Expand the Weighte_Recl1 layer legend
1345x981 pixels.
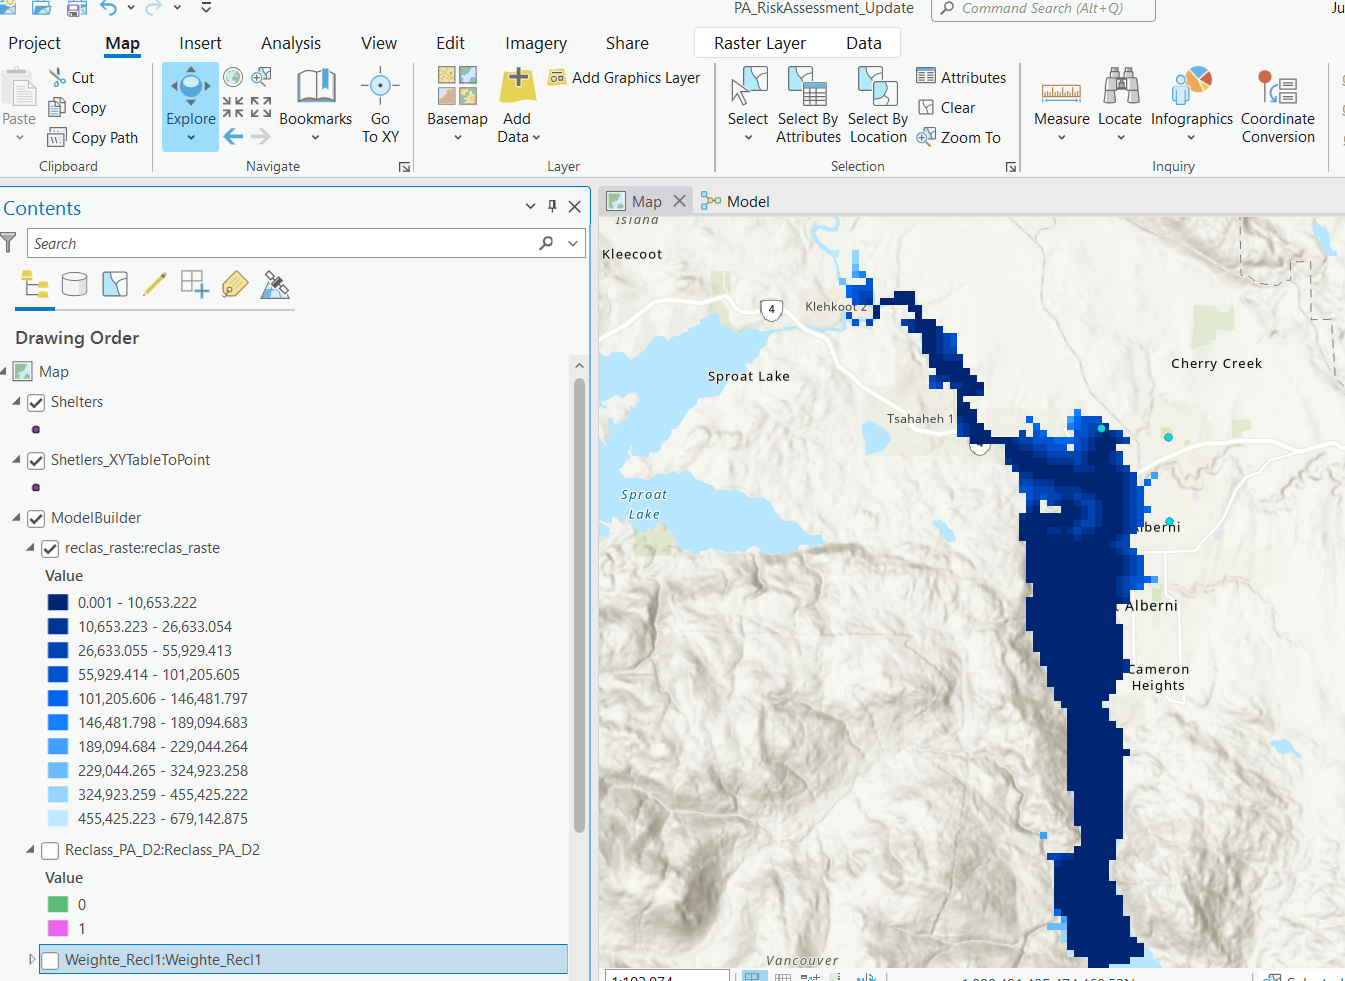pos(32,960)
